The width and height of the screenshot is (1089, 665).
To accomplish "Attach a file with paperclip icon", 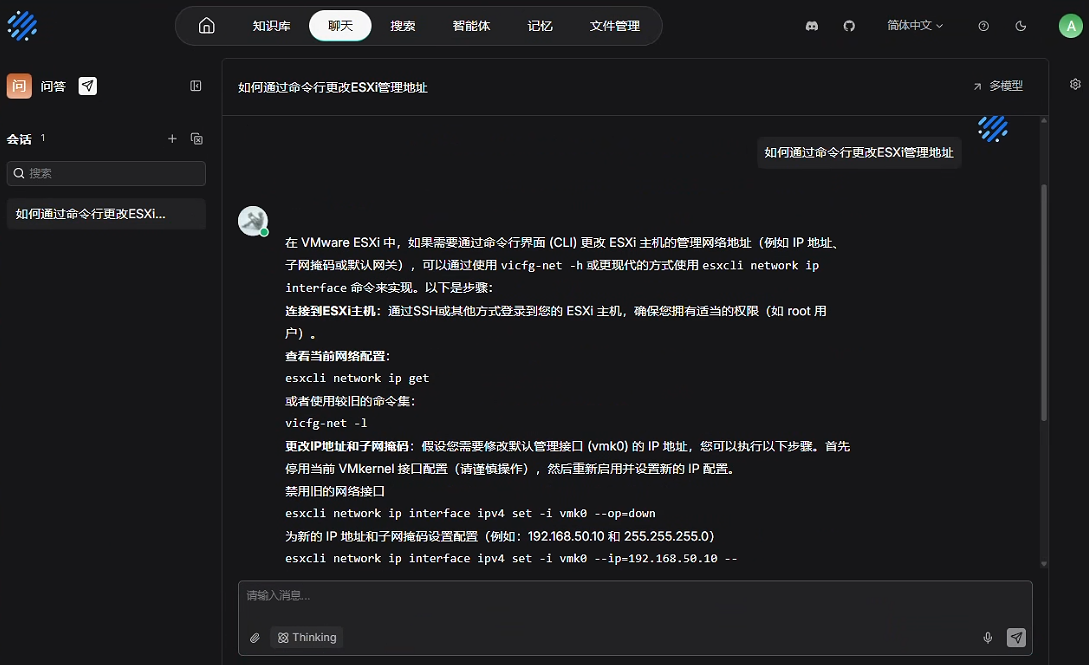I will (255, 638).
